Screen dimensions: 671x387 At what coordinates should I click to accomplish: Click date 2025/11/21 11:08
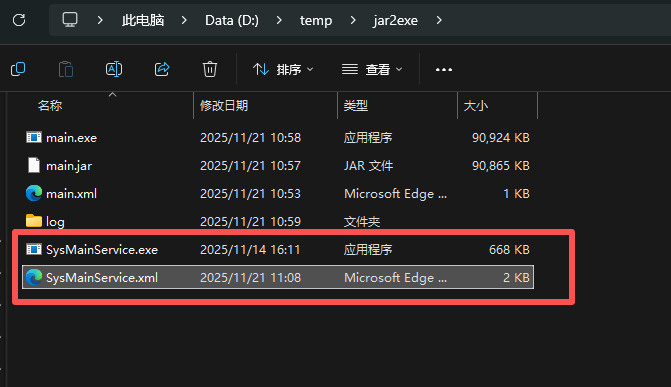coord(250,278)
